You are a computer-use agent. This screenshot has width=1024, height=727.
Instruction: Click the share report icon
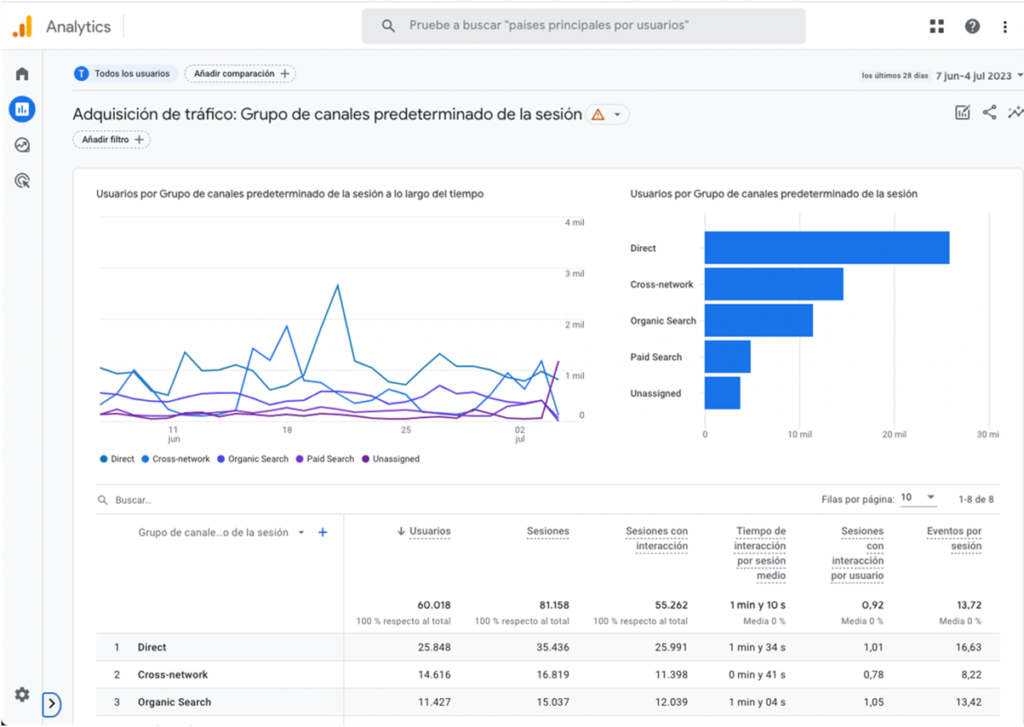pyautogui.click(x=989, y=113)
